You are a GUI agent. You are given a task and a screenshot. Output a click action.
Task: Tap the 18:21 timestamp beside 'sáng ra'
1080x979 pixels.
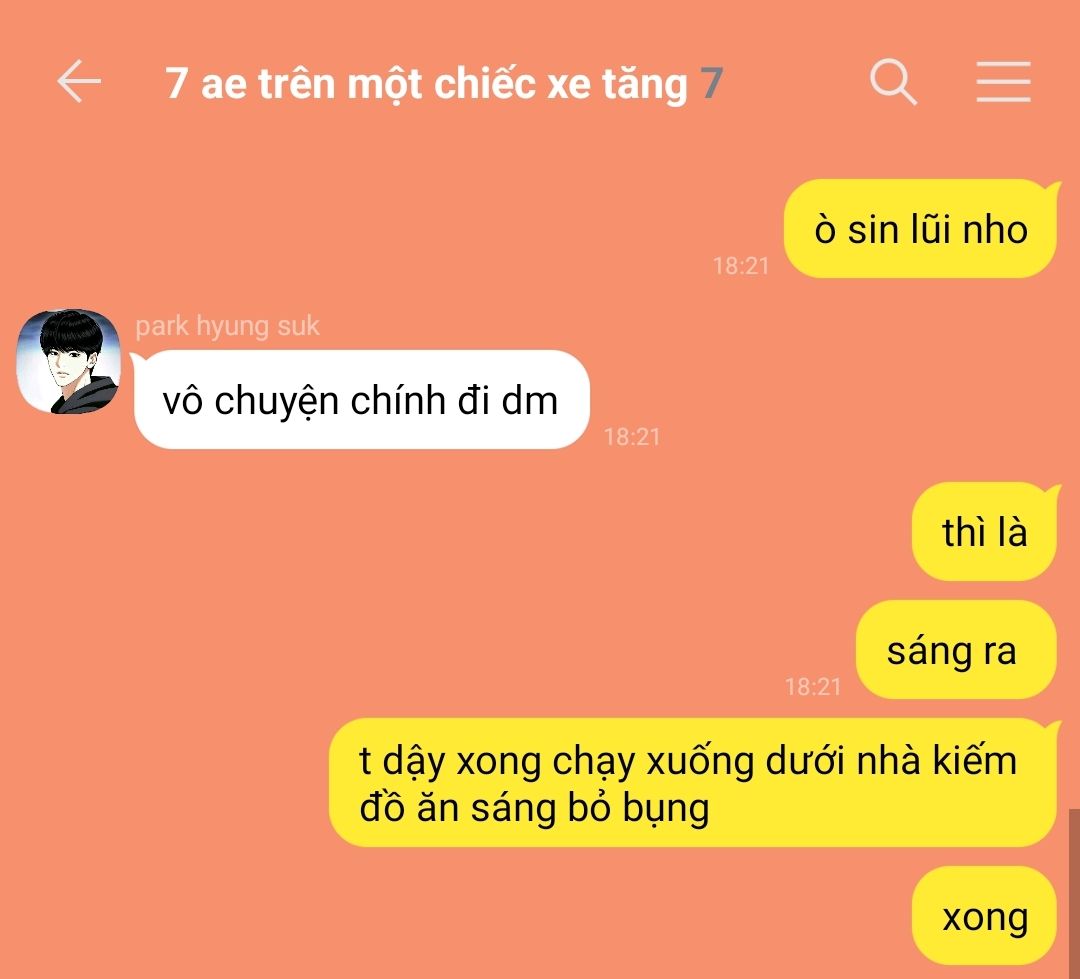click(813, 686)
